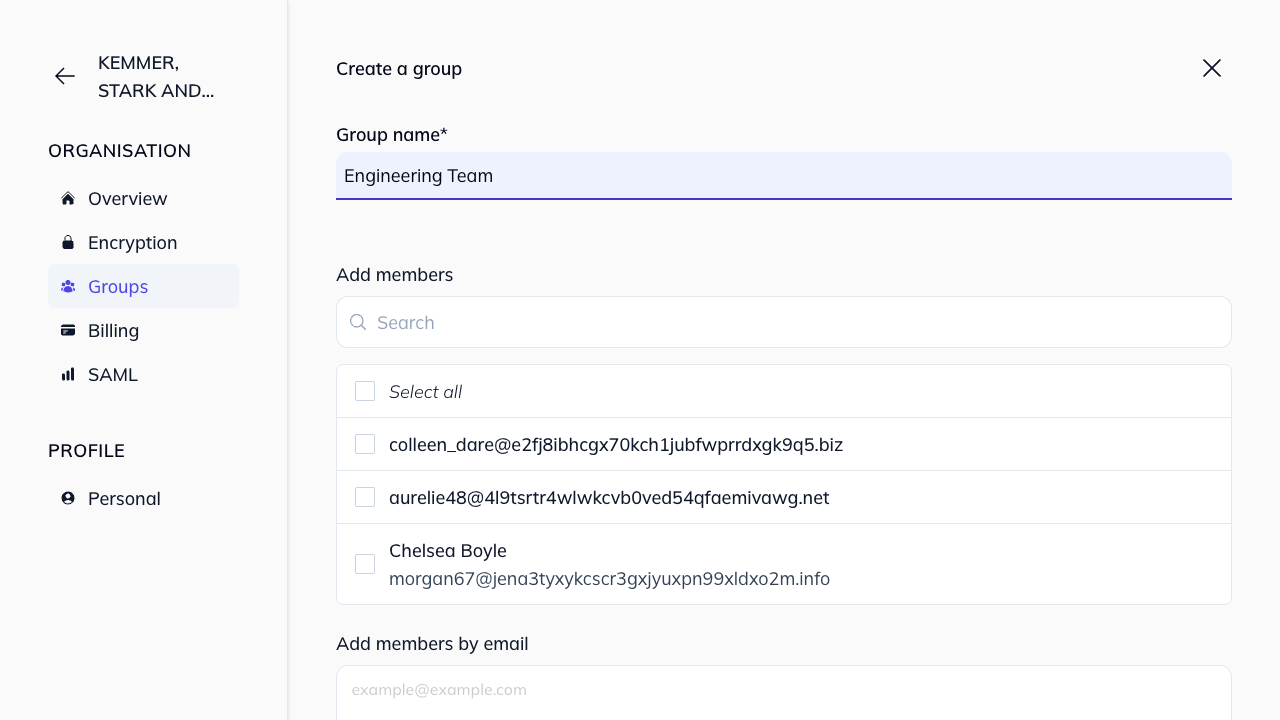Select Billing from the Organisation menu

[113, 330]
